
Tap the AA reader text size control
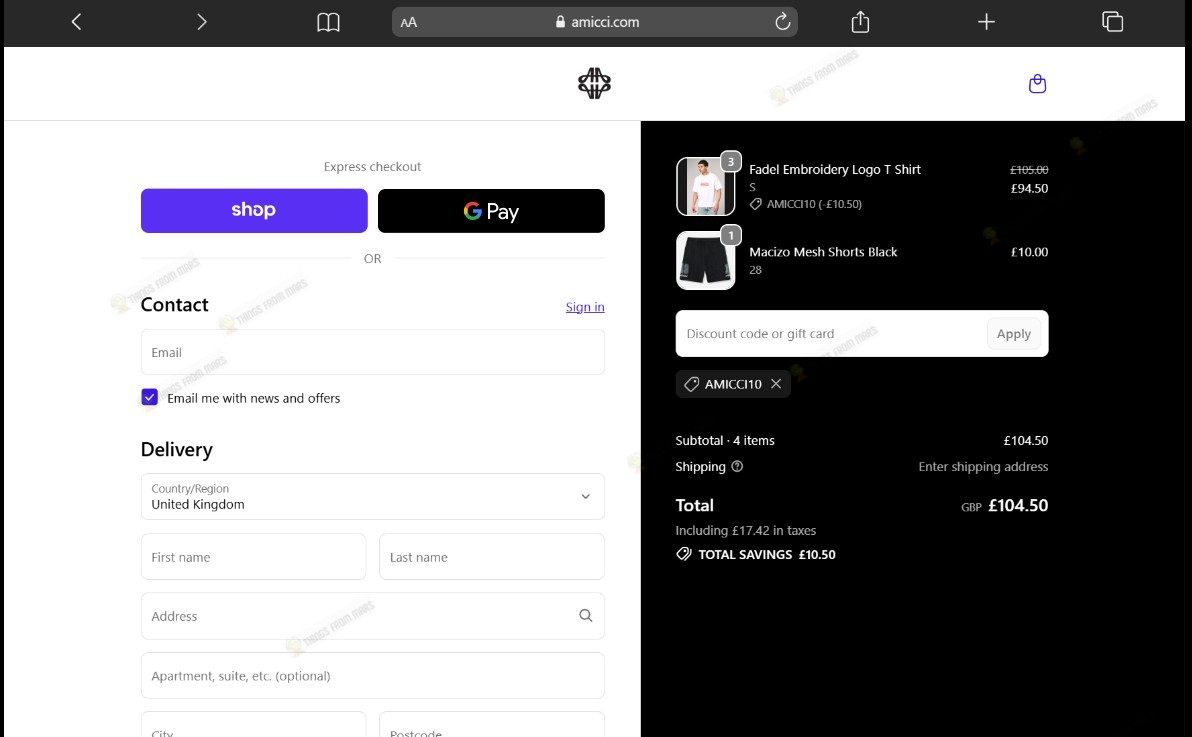tap(409, 22)
